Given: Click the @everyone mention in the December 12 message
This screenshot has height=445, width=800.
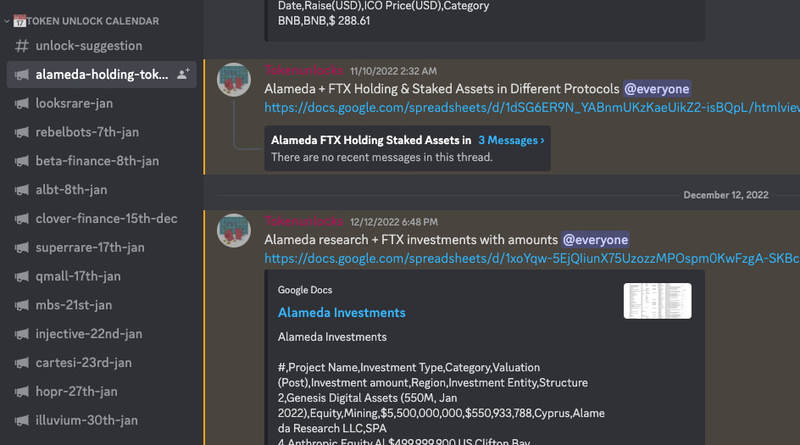Looking at the screenshot, I should coord(595,240).
